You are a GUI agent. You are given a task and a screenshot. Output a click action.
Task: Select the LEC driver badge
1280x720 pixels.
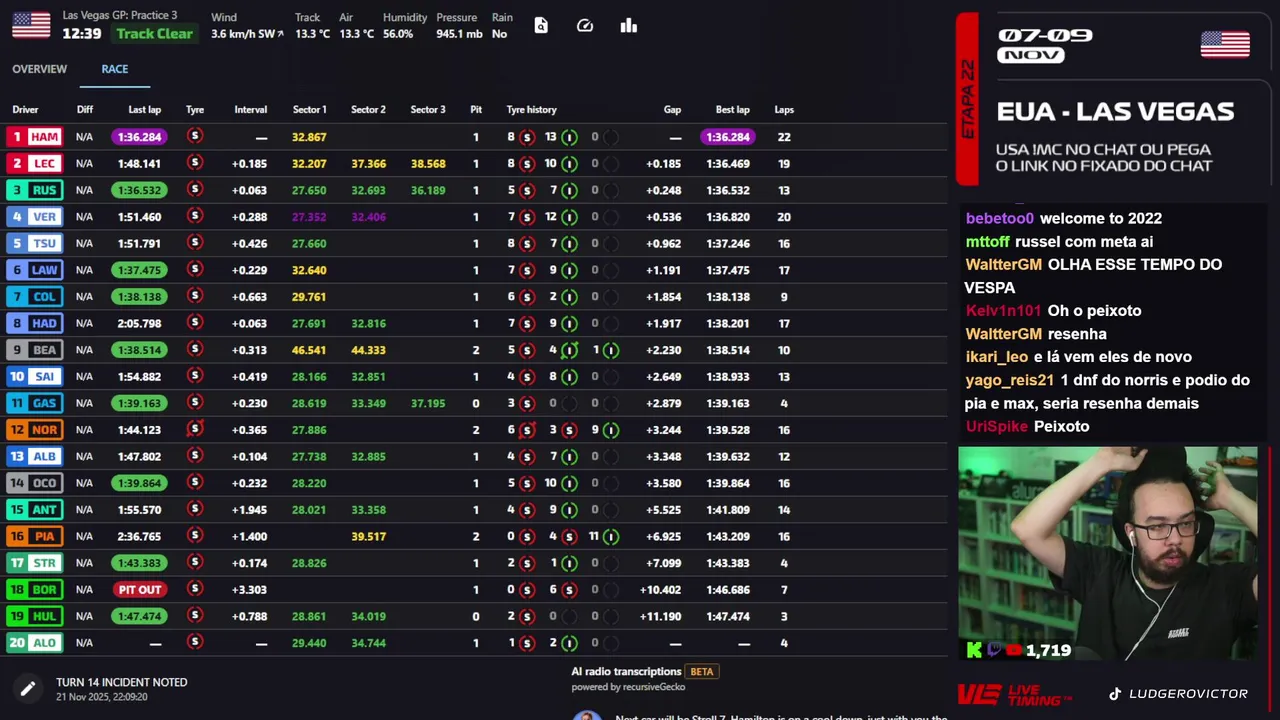[x=35, y=163]
